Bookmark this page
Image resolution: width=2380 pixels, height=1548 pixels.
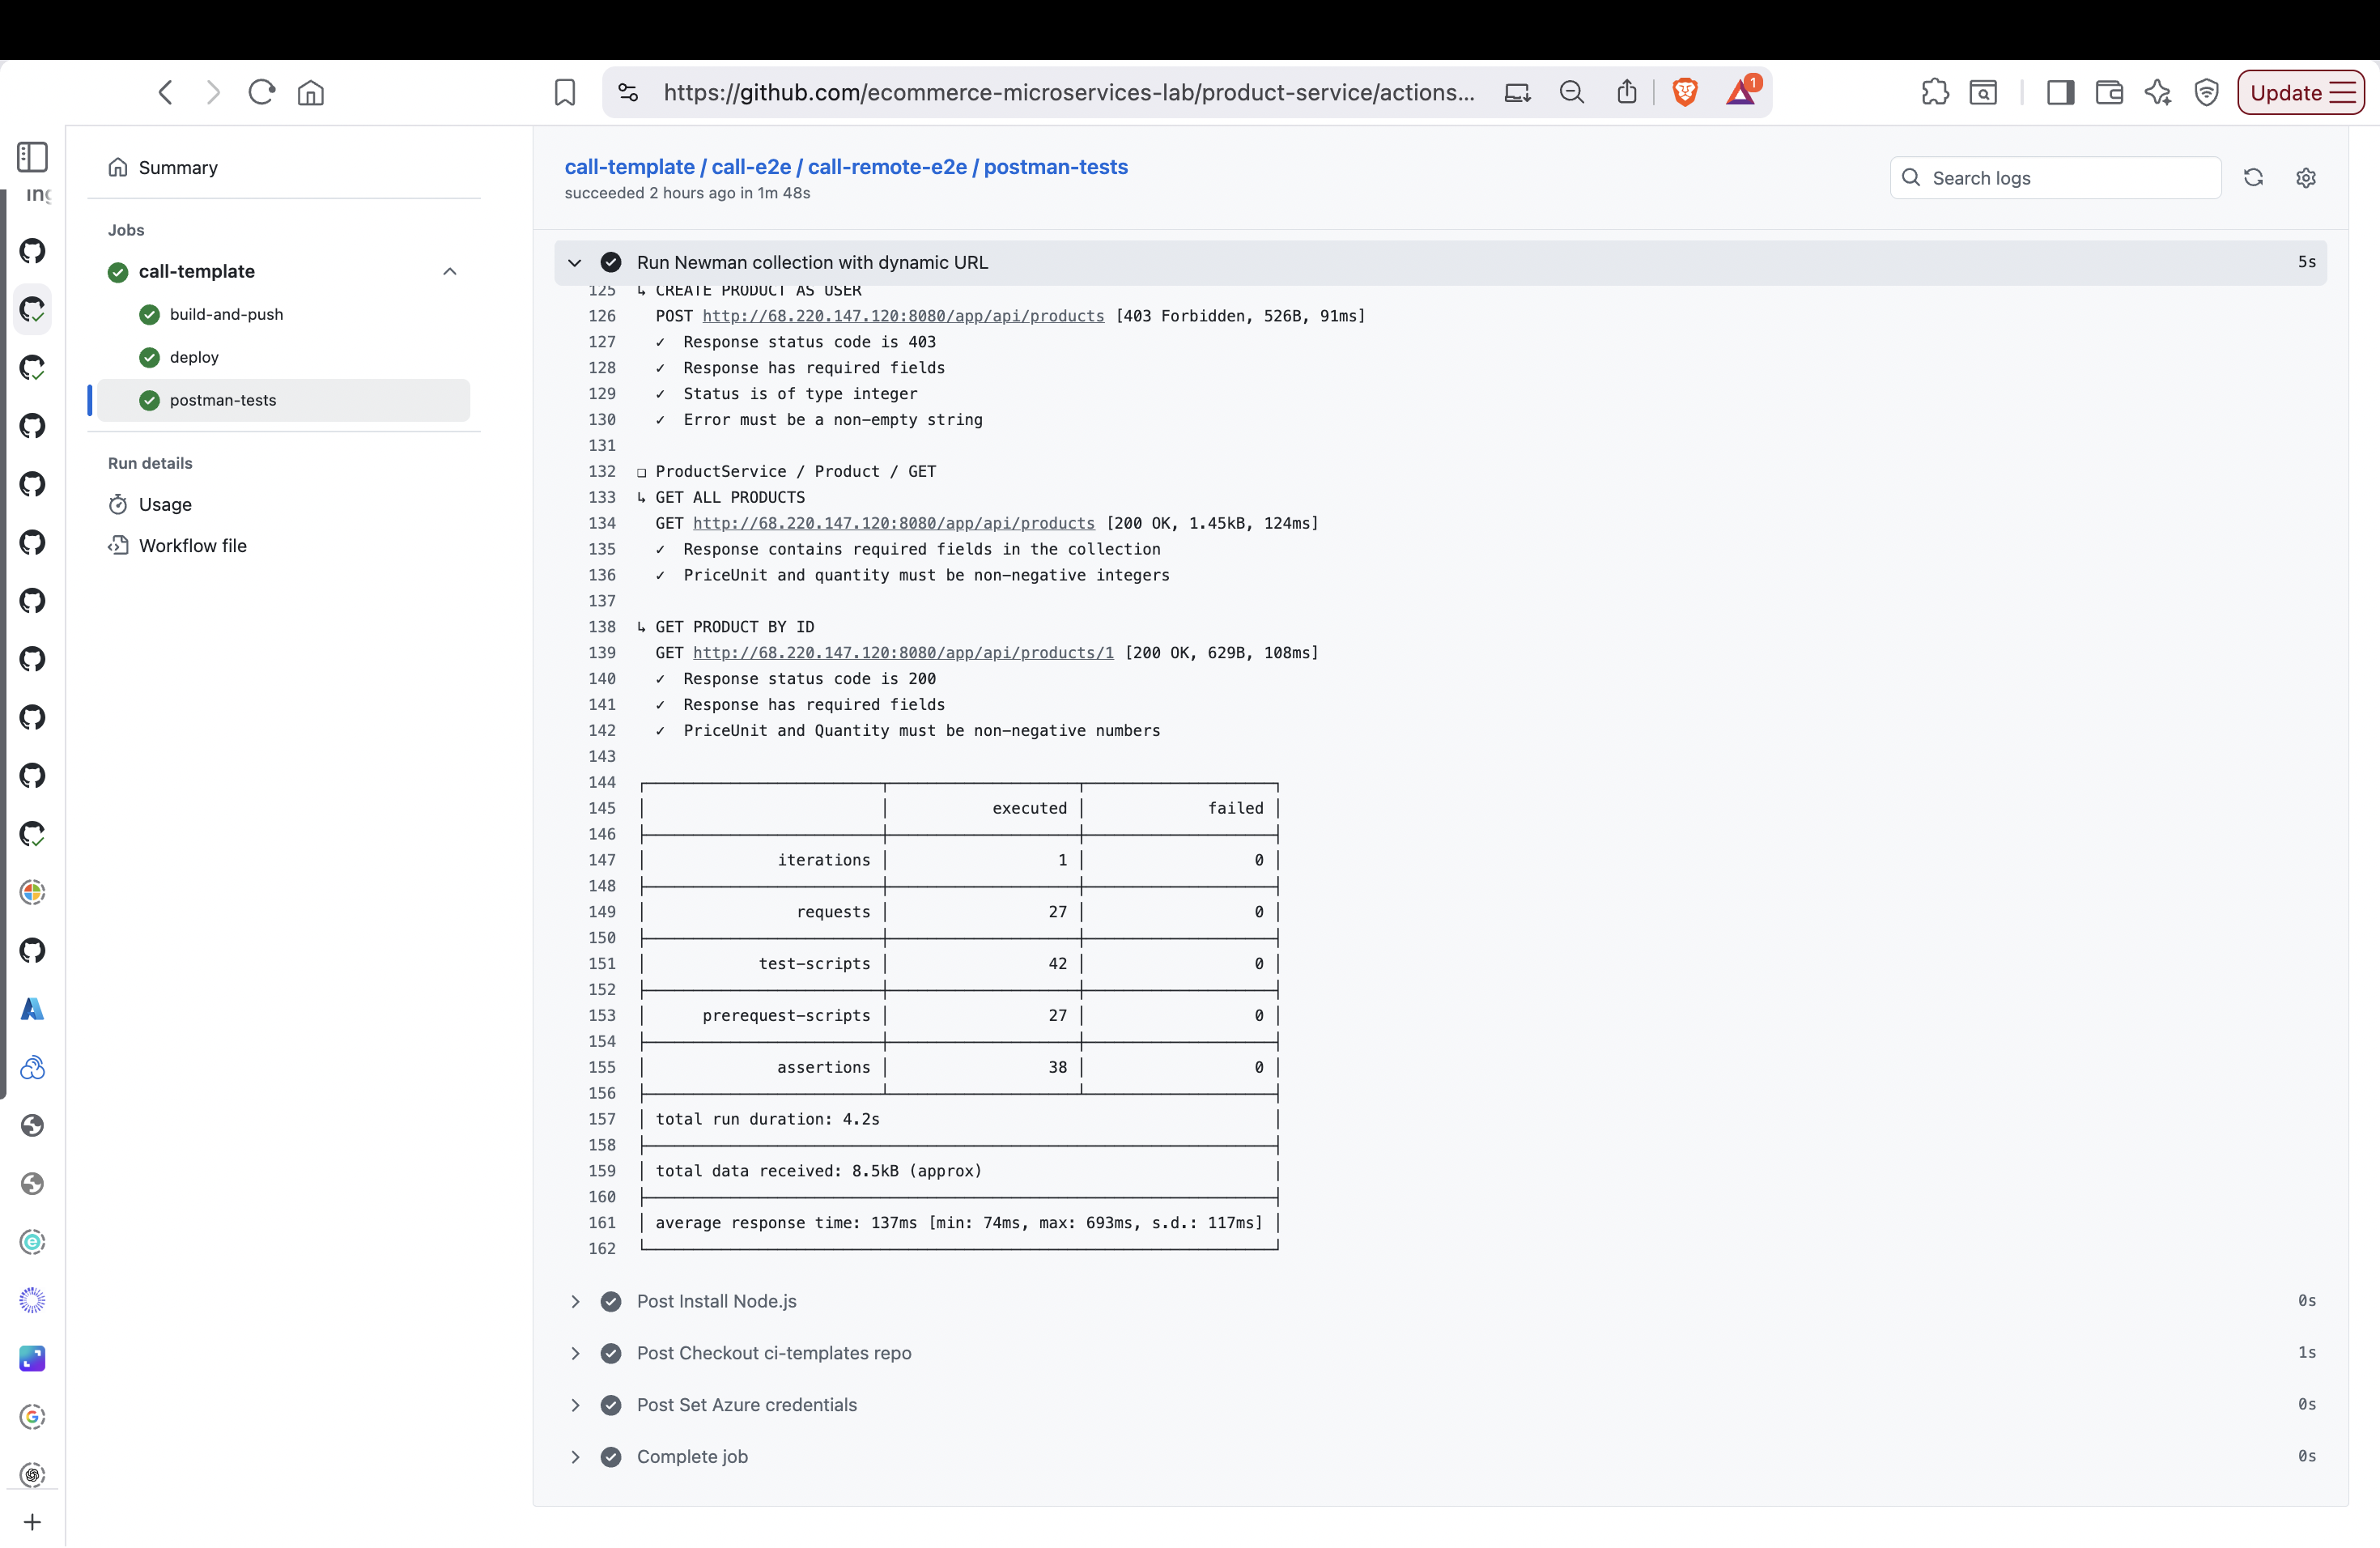tap(565, 93)
